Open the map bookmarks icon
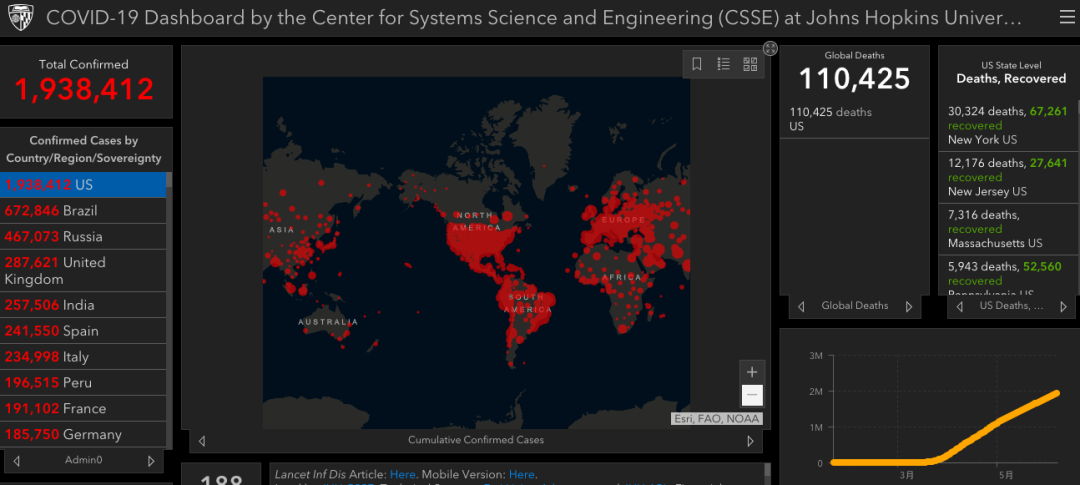 (x=696, y=64)
